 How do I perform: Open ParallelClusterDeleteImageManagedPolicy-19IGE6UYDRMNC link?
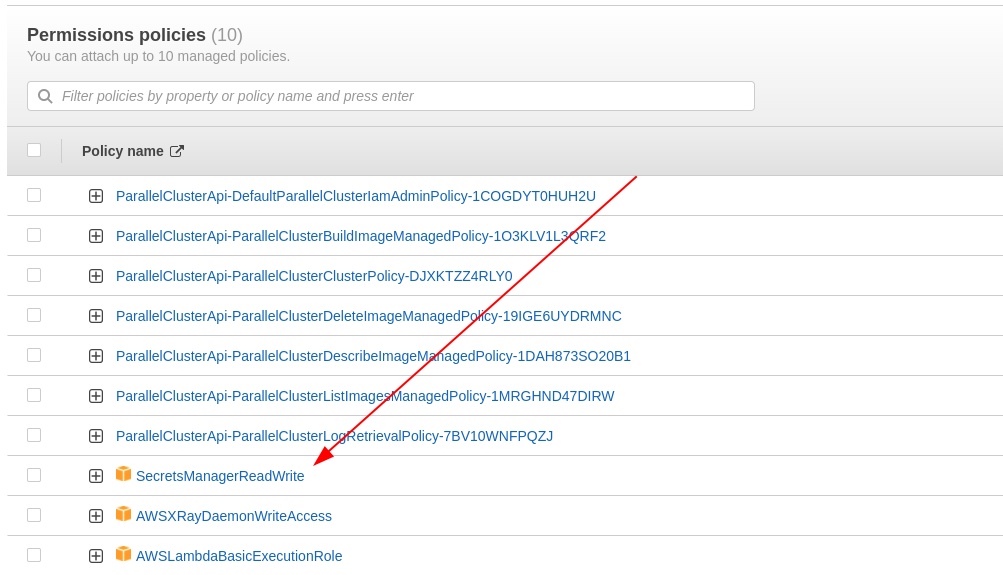(x=368, y=316)
